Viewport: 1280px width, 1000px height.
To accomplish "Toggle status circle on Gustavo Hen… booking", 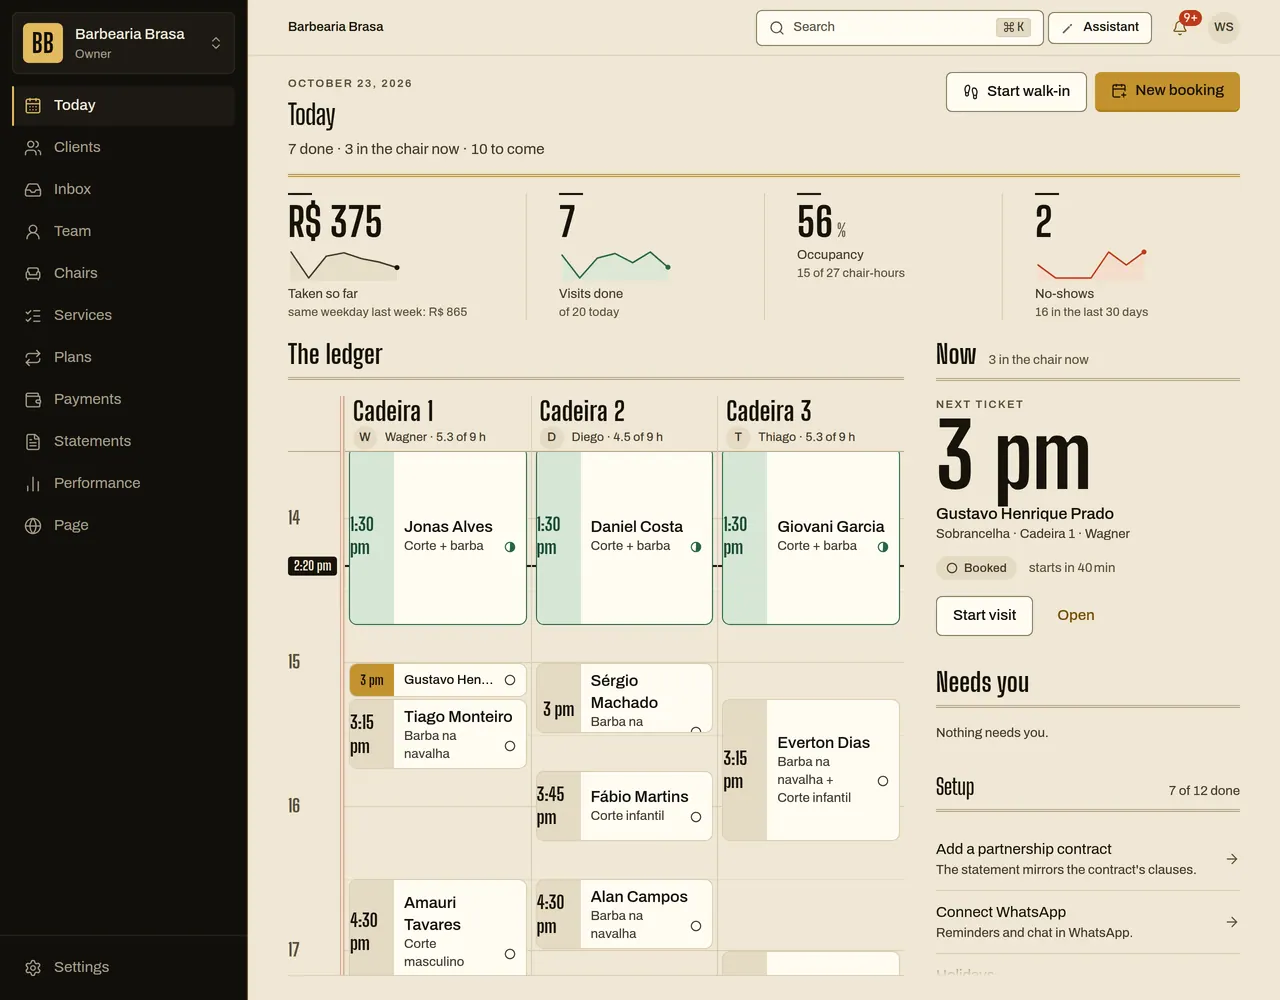I will click(x=510, y=680).
